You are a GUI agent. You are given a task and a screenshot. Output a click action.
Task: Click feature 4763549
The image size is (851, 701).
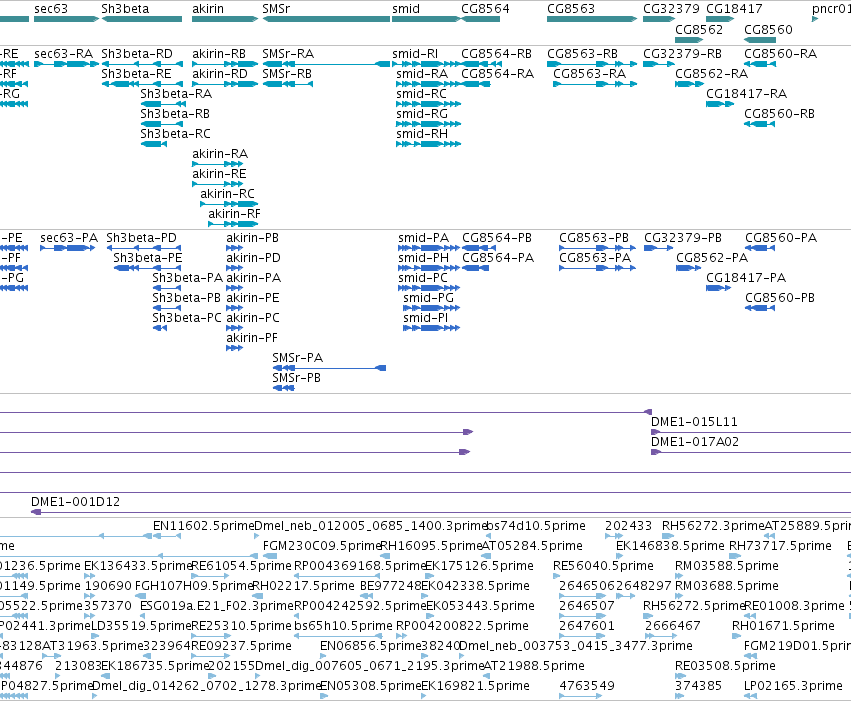click(587, 686)
